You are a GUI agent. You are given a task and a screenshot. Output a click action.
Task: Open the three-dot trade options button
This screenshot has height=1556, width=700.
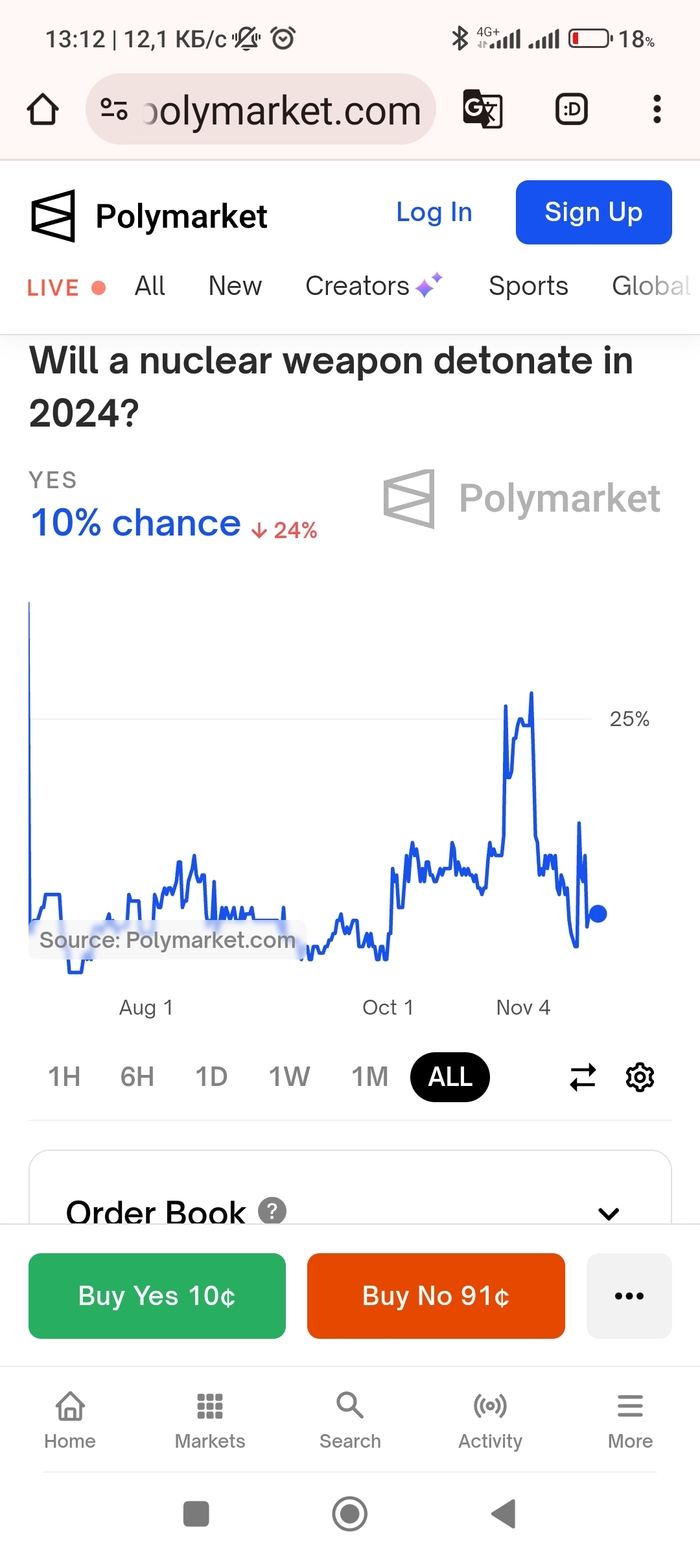(629, 1296)
